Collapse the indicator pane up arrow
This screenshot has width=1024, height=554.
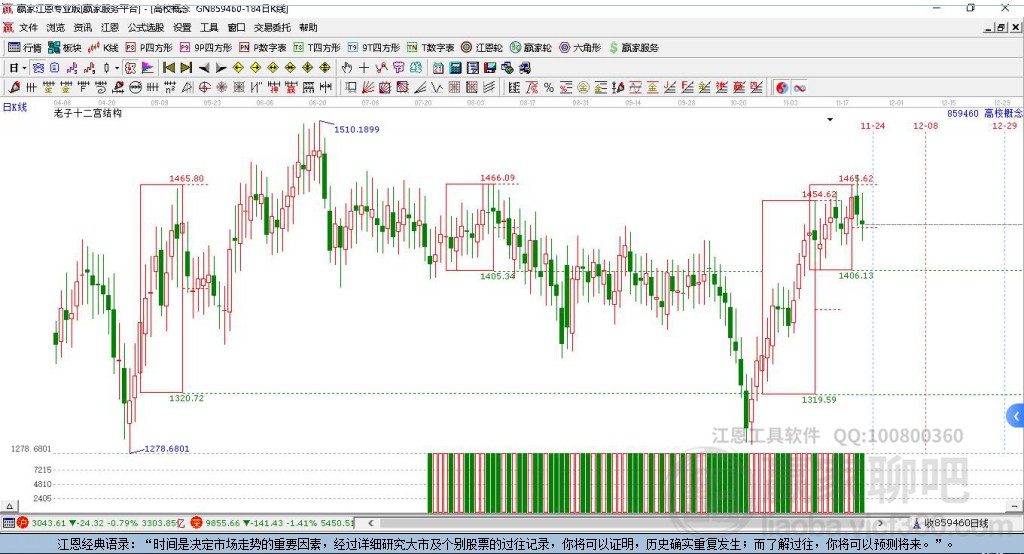[9, 506]
